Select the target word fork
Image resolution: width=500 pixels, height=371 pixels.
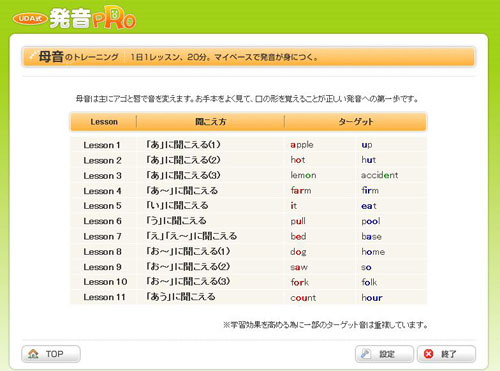(x=299, y=282)
